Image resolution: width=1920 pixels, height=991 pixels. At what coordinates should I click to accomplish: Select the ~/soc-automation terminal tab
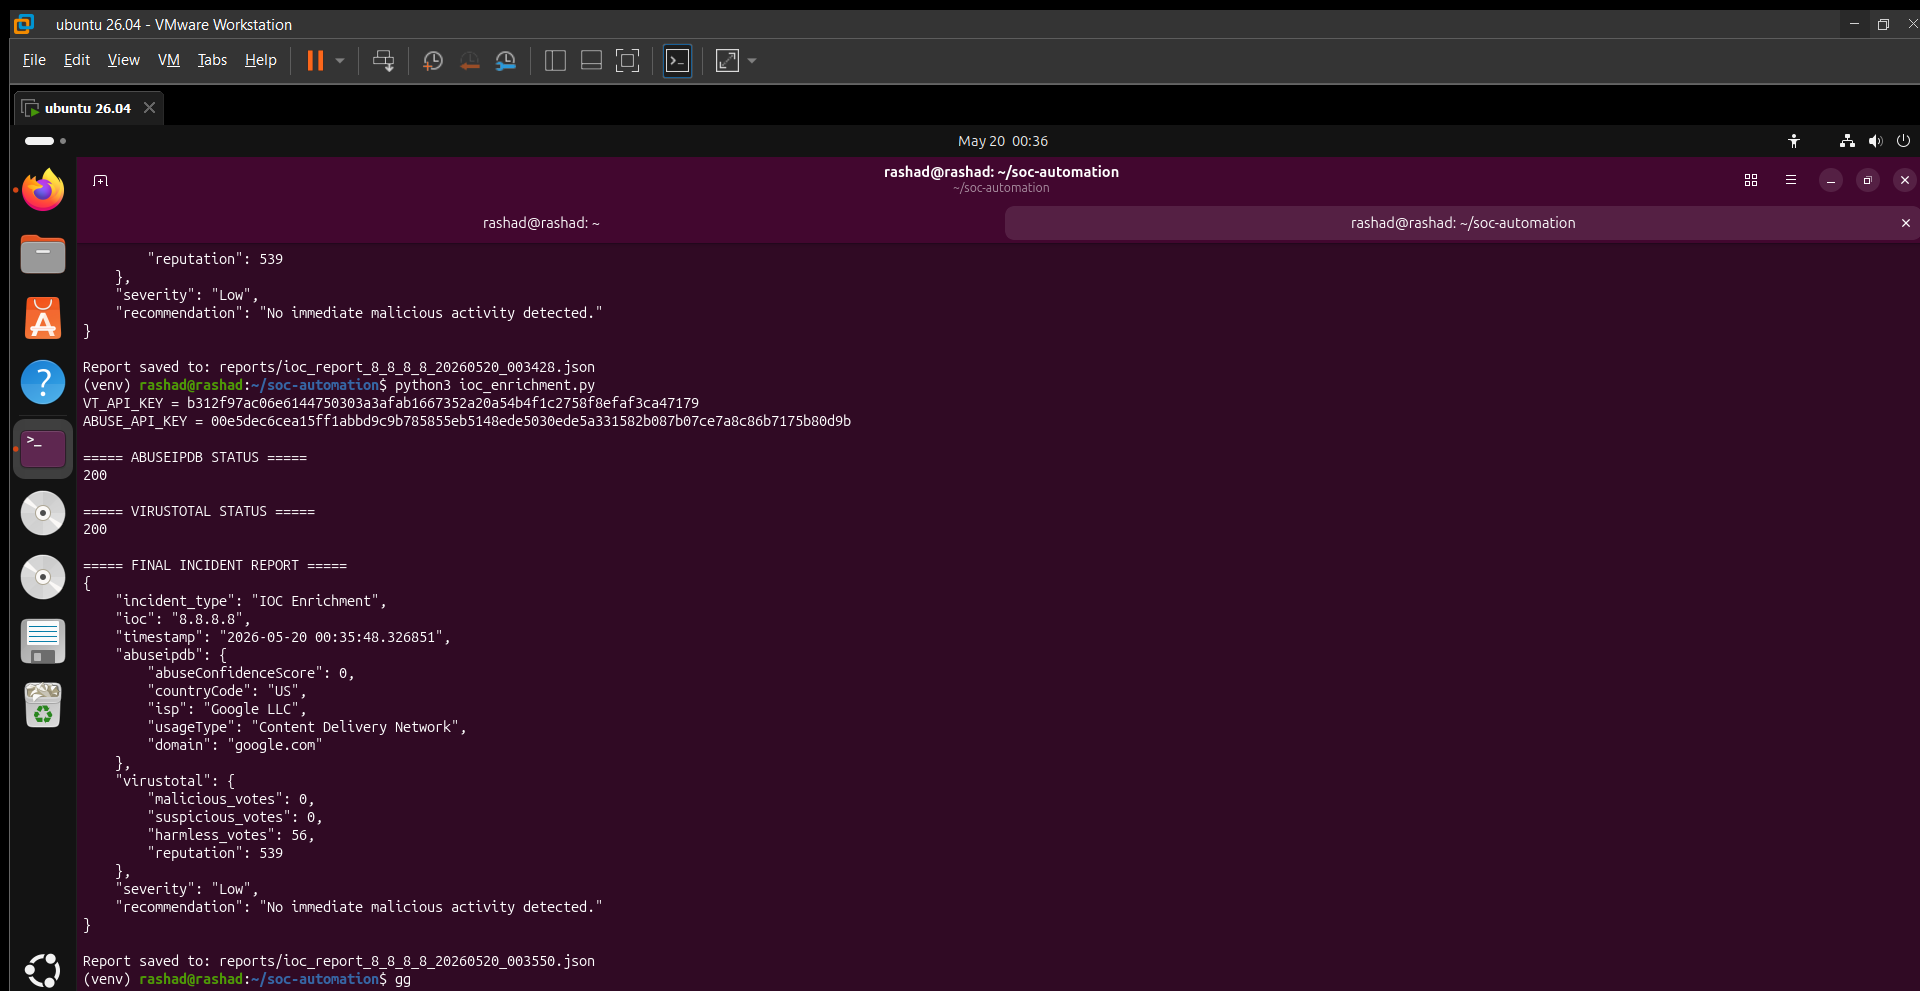pos(1462,223)
